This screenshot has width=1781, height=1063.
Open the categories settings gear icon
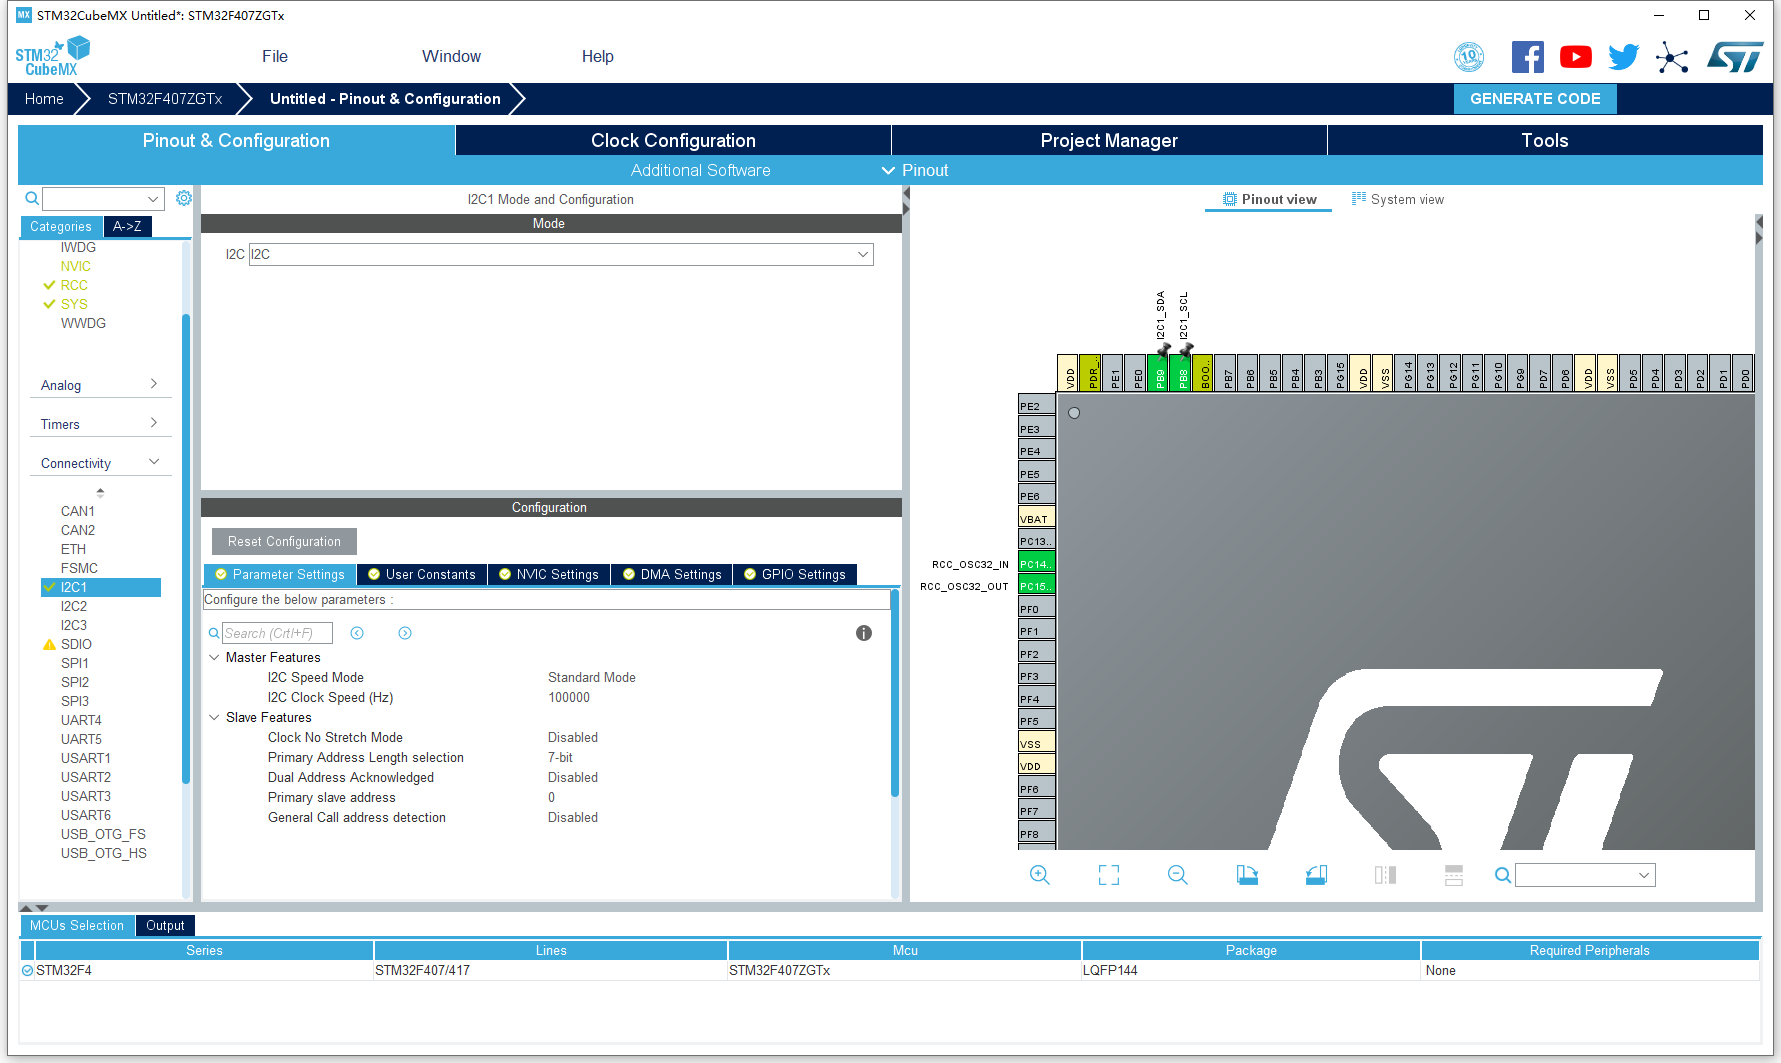tap(184, 198)
